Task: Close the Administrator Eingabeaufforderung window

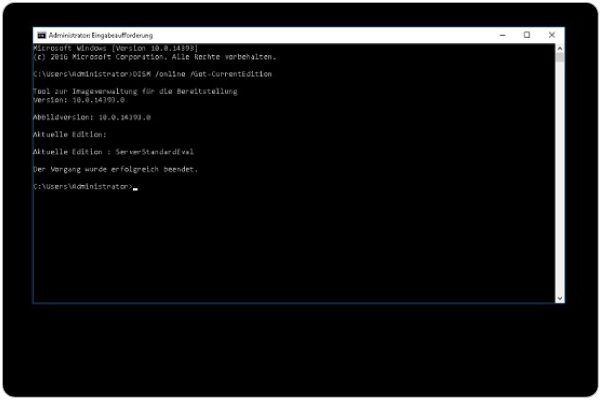Action: [x=551, y=35]
